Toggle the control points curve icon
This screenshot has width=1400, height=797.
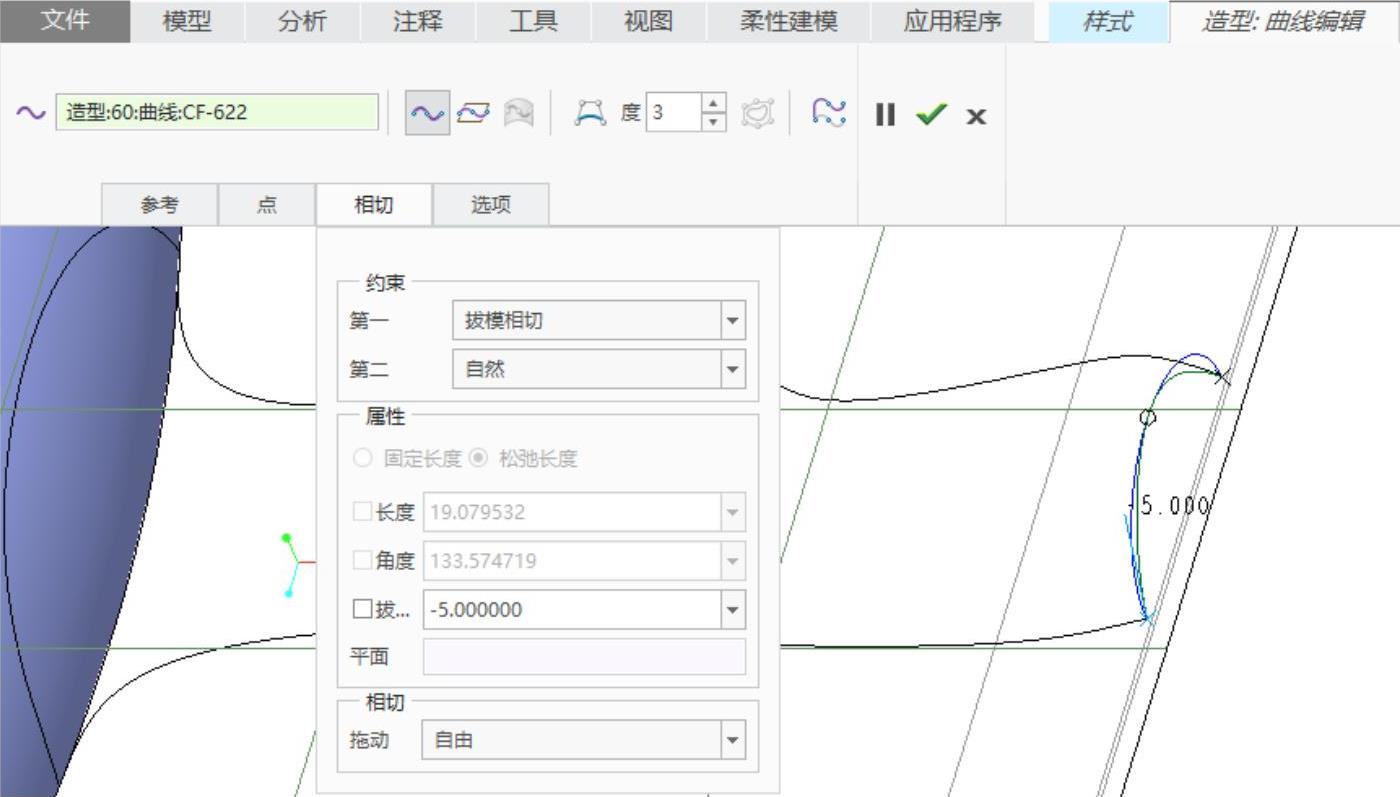tap(590, 113)
